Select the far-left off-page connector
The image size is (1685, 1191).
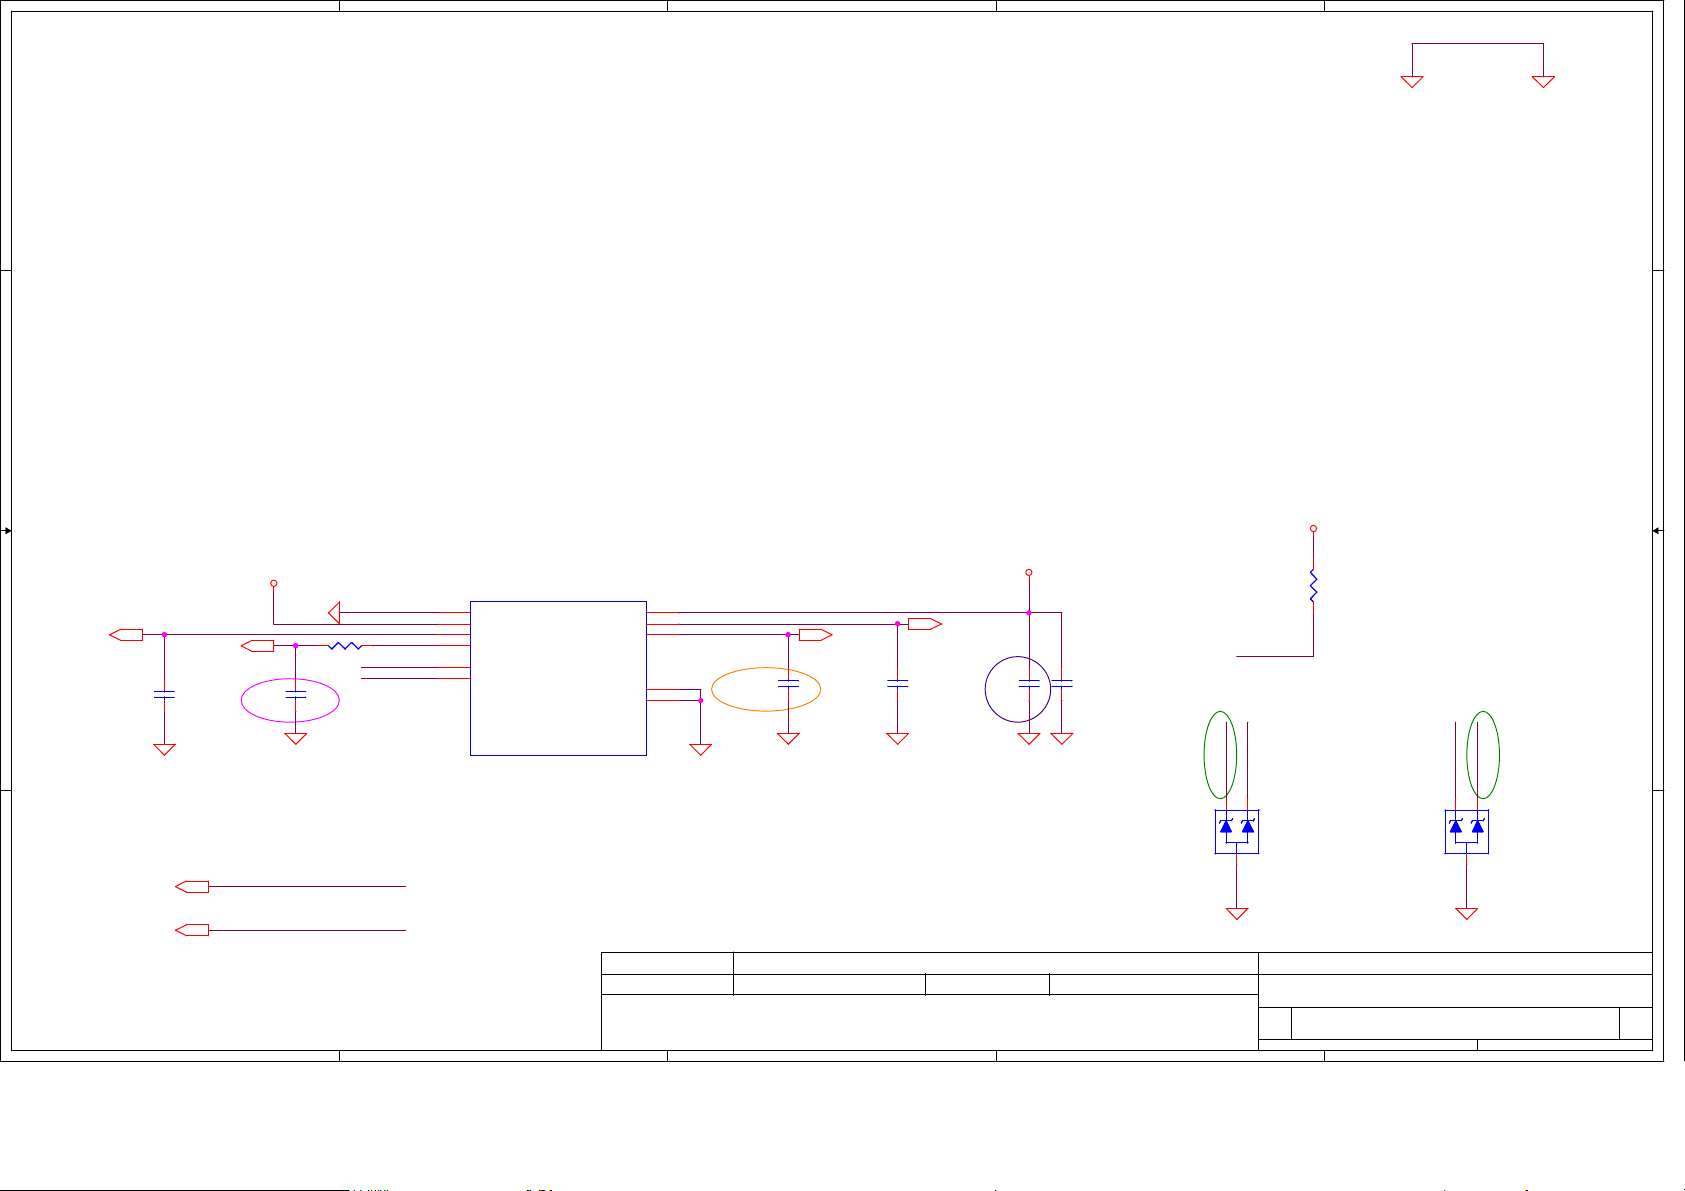click(x=126, y=635)
